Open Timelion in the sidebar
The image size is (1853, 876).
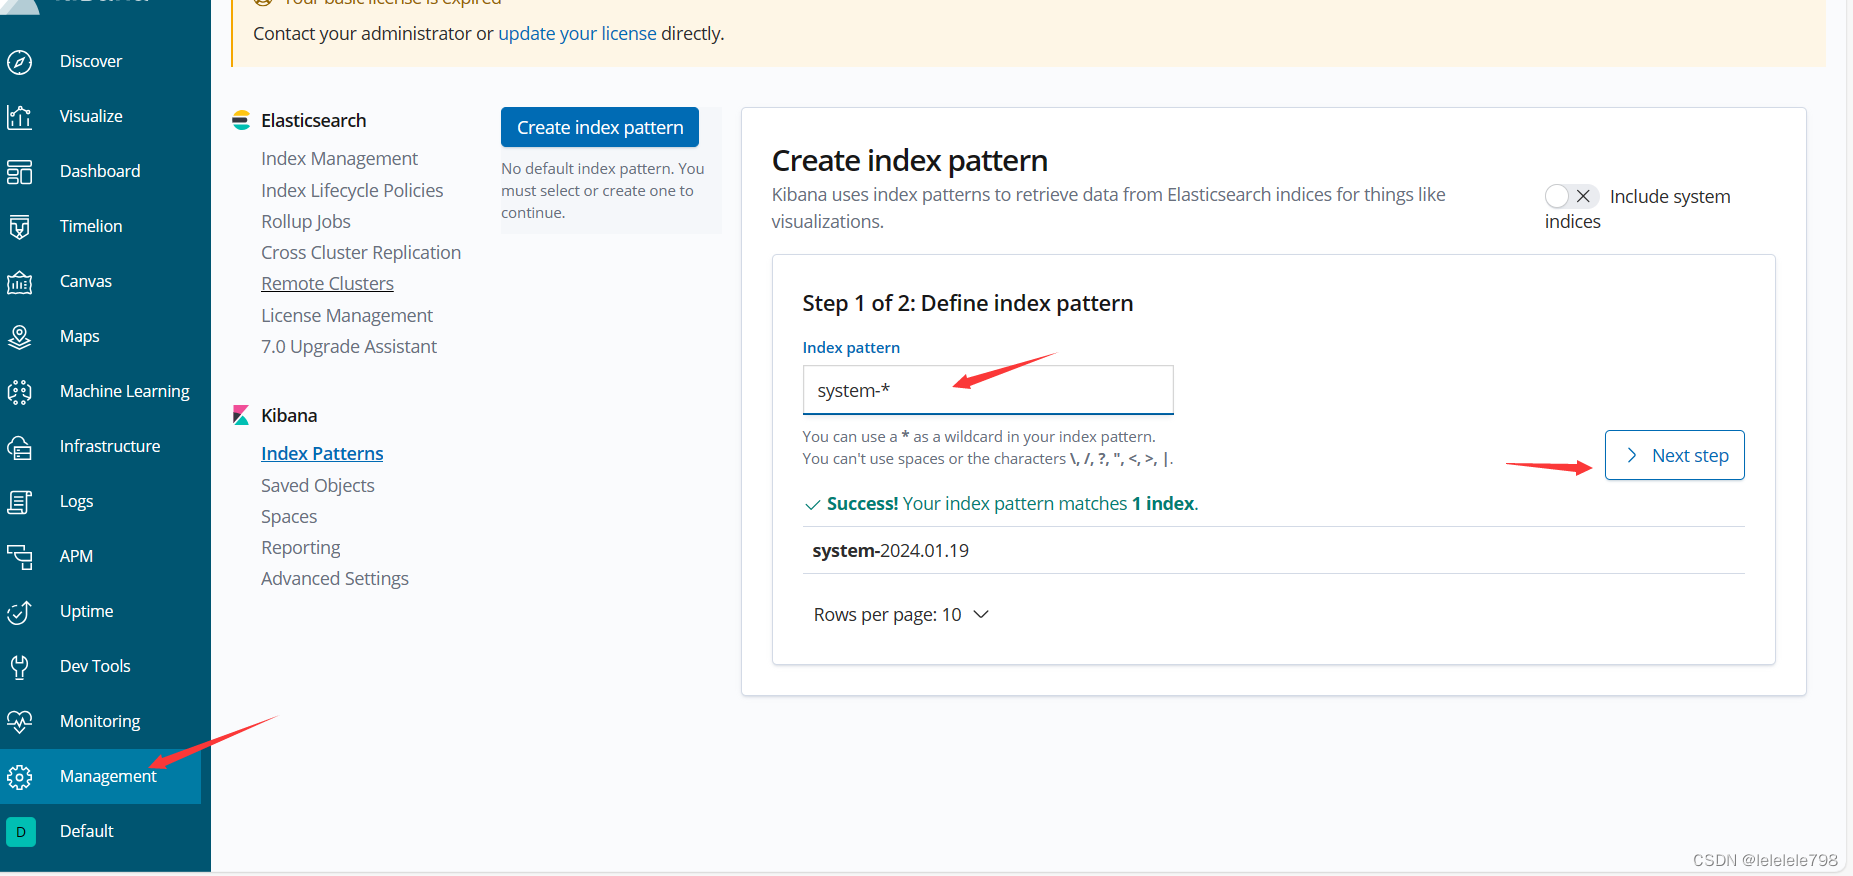coord(91,226)
